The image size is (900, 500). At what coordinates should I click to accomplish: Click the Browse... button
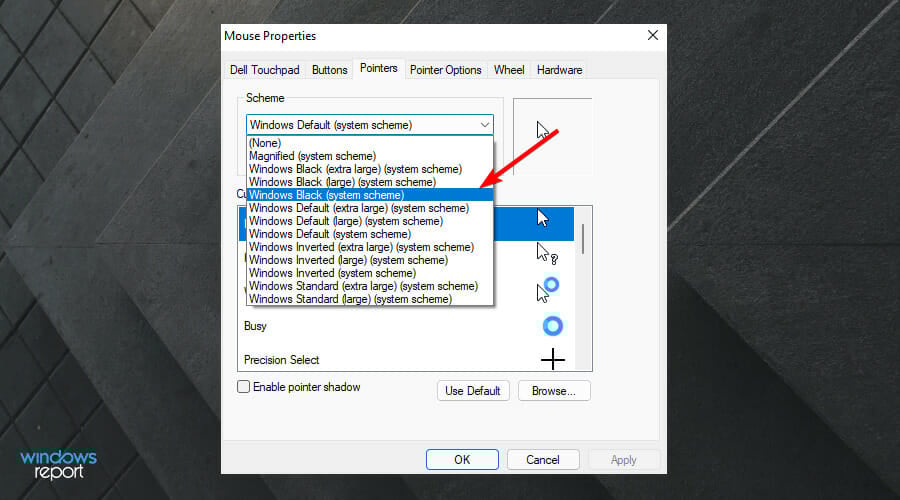click(554, 391)
